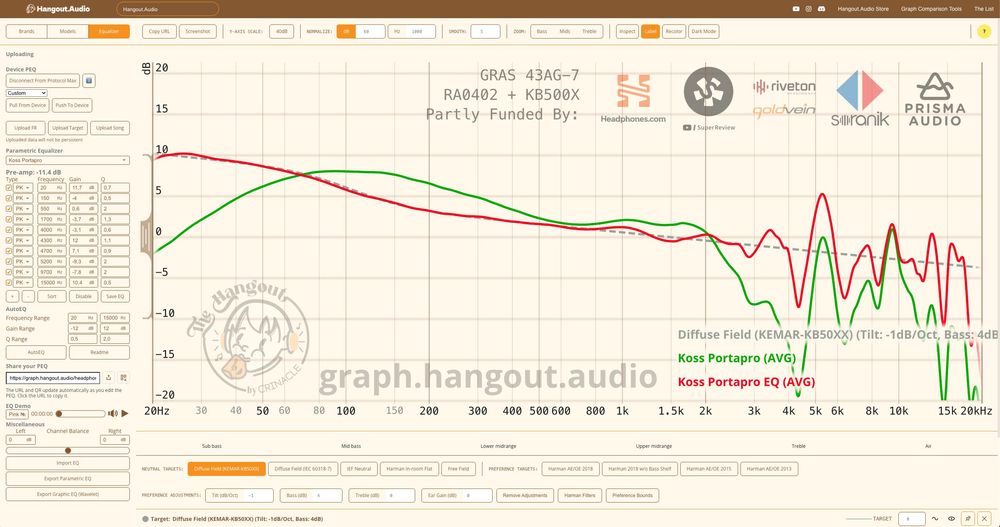Image resolution: width=1000 pixels, height=527 pixels.
Task: Switch to the Models tab
Action: tap(68, 31)
